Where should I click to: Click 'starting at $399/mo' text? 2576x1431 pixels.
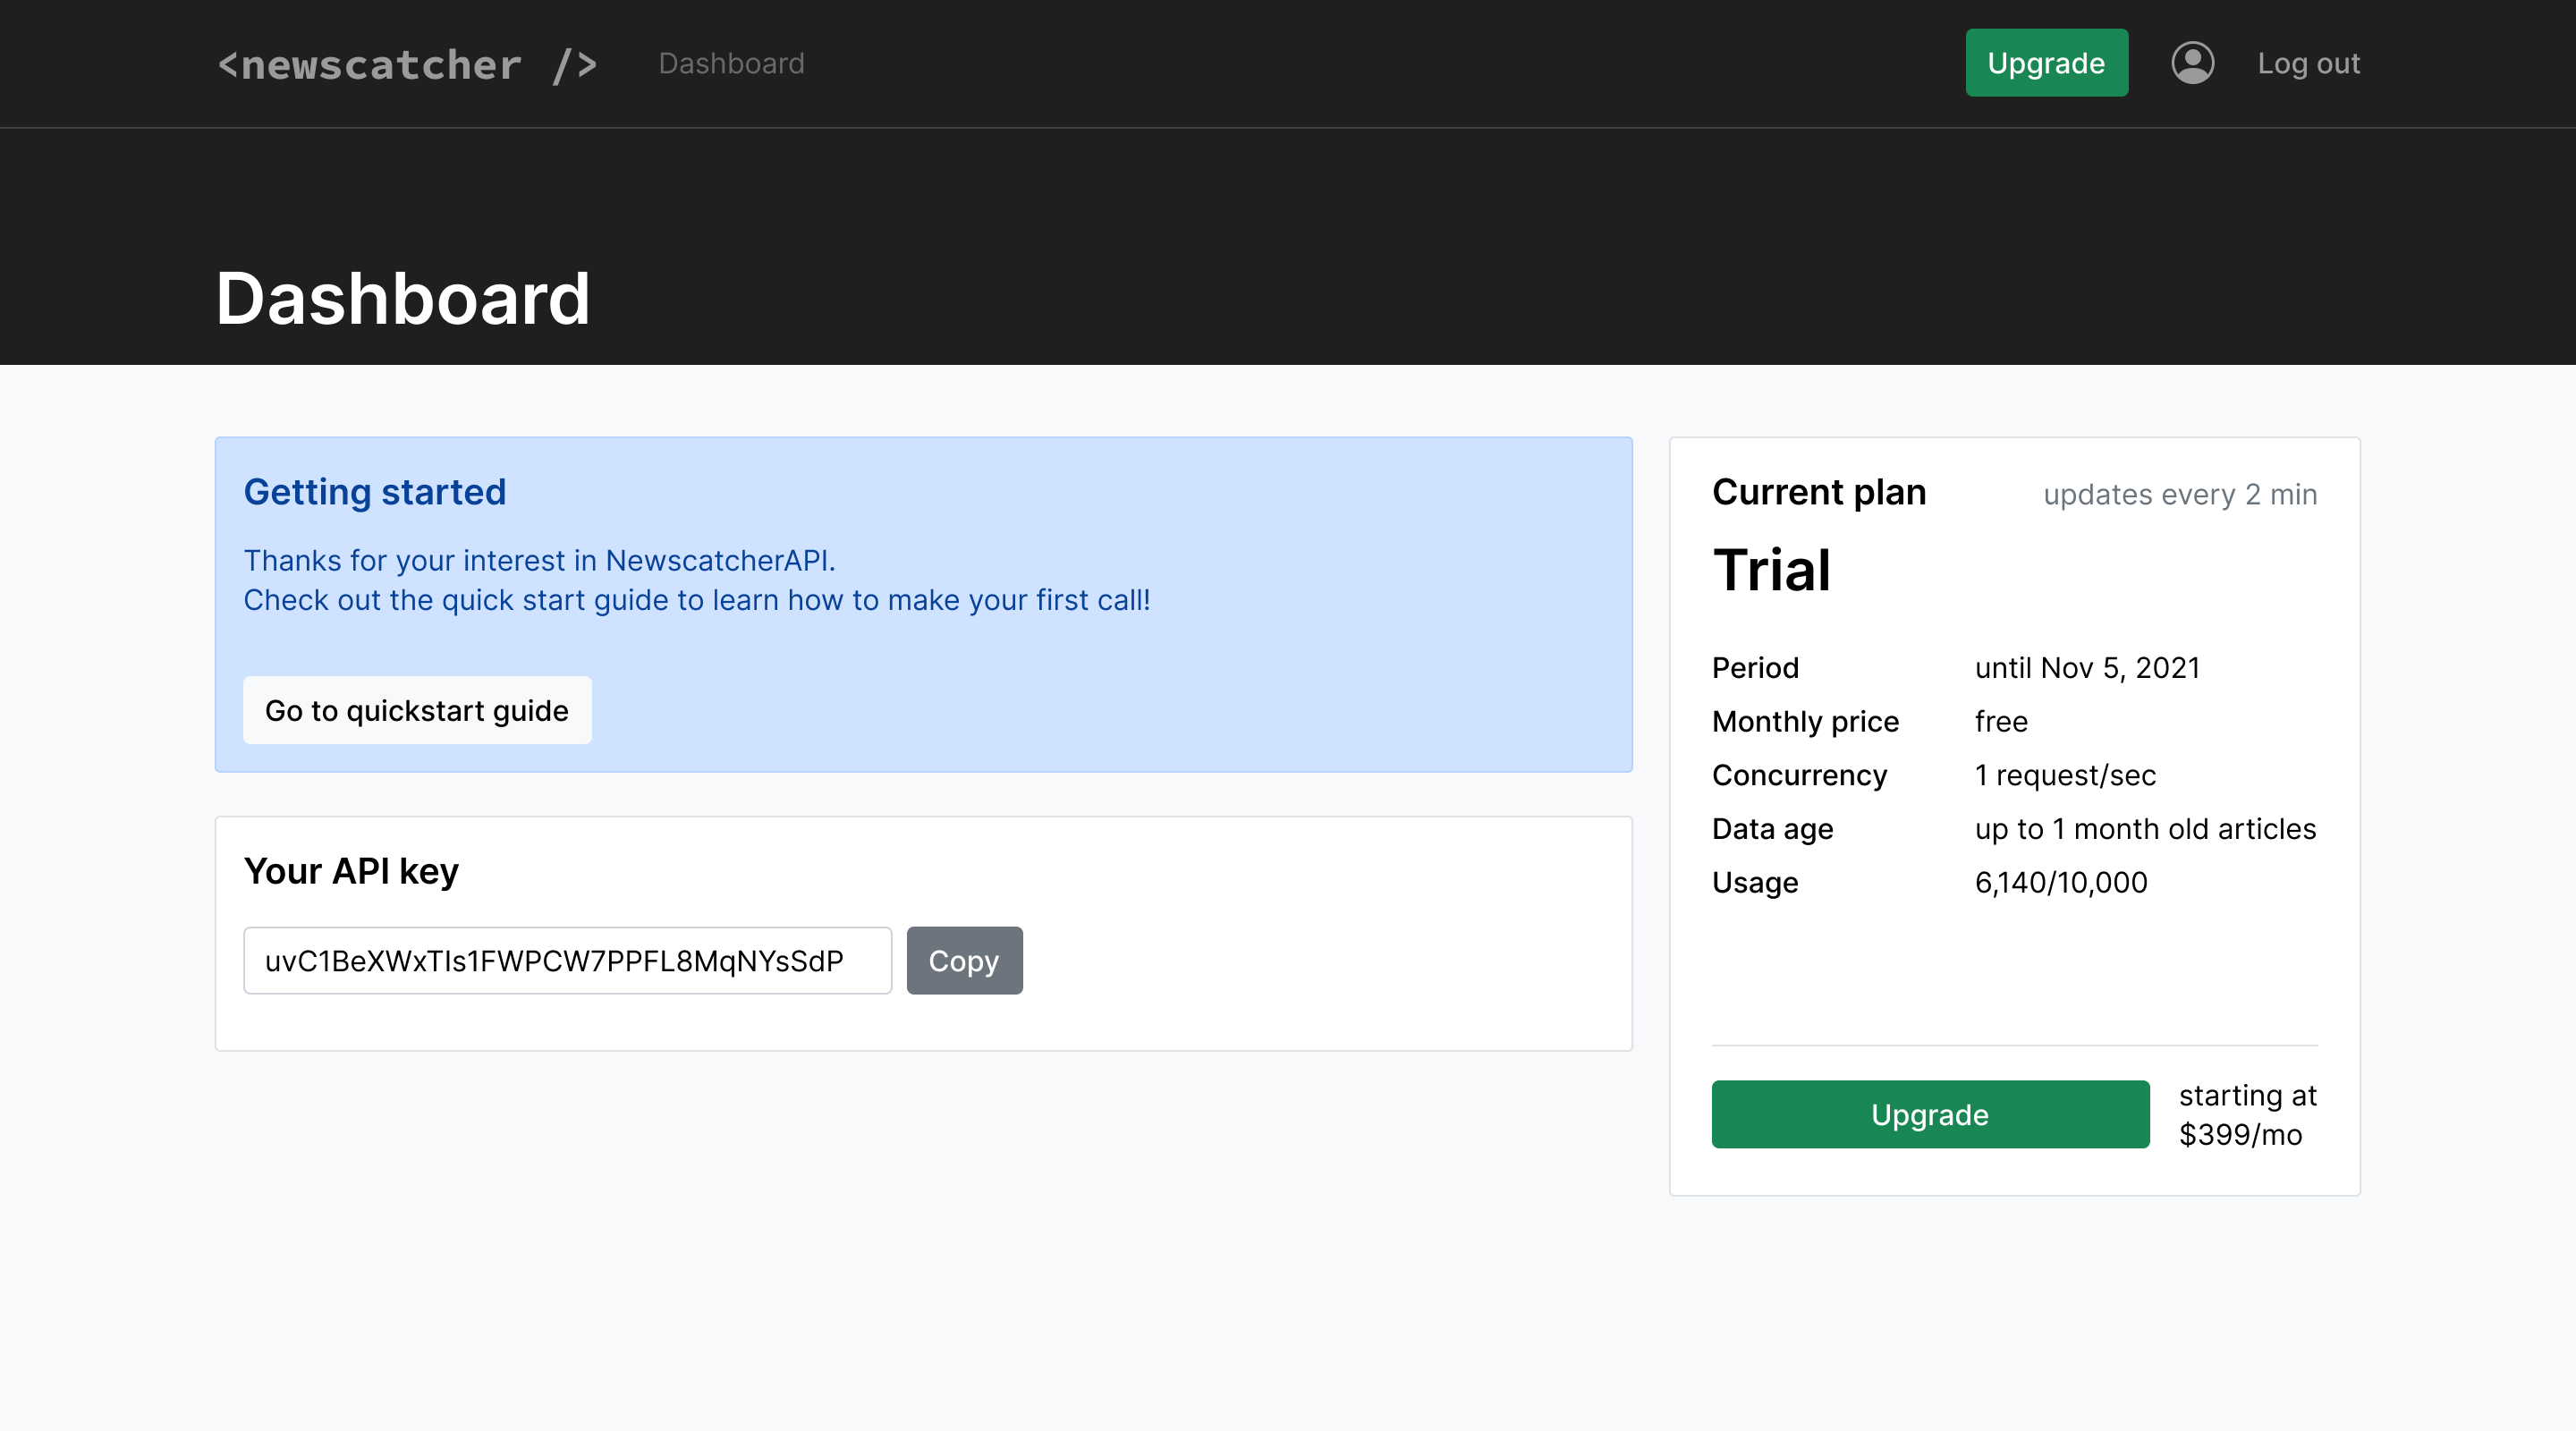click(x=2247, y=1114)
